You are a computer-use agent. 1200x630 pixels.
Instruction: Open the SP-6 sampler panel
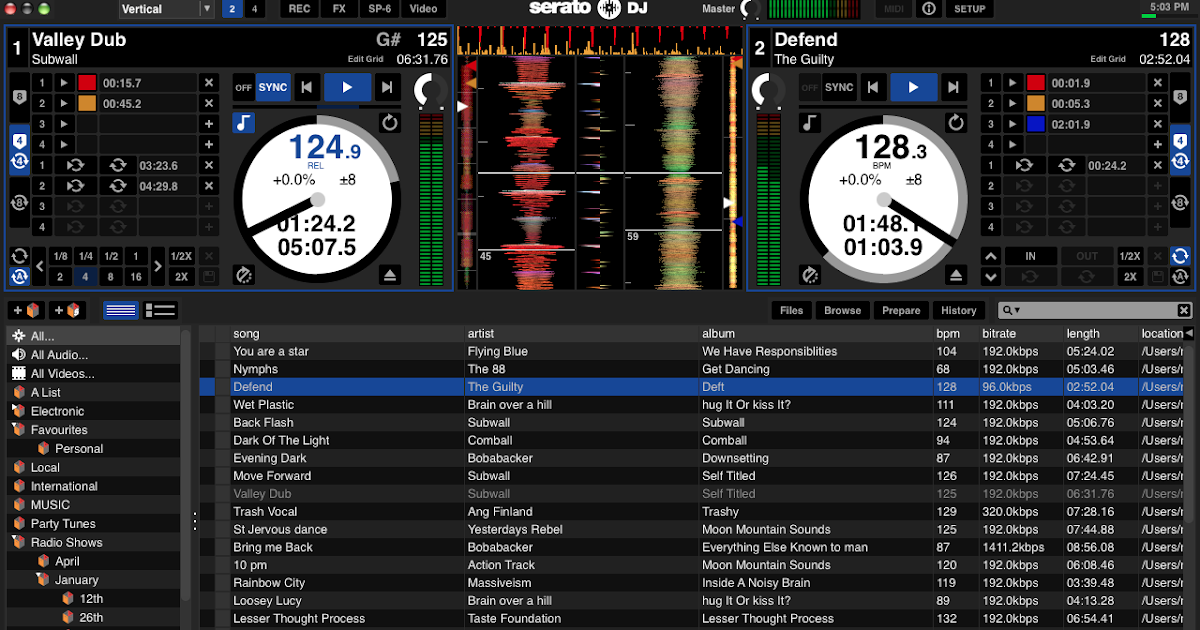[380, 9]
